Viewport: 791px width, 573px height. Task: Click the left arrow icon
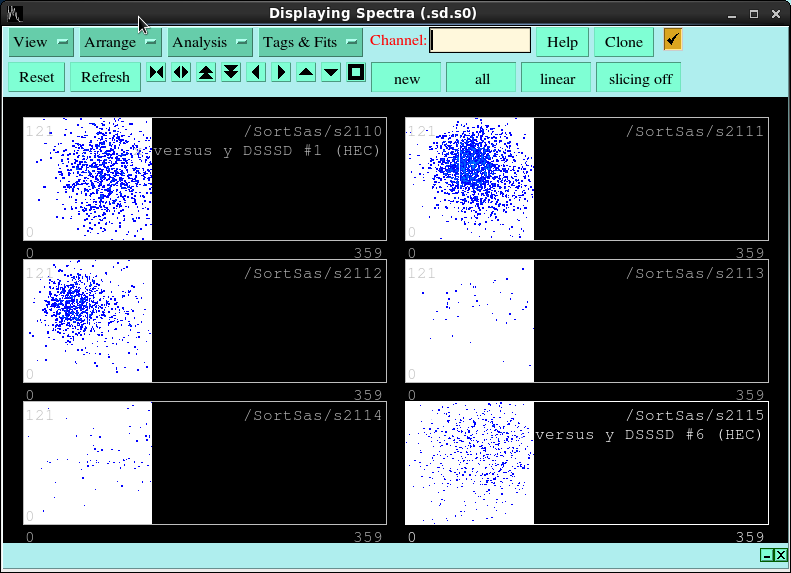(x=256, y=73)
